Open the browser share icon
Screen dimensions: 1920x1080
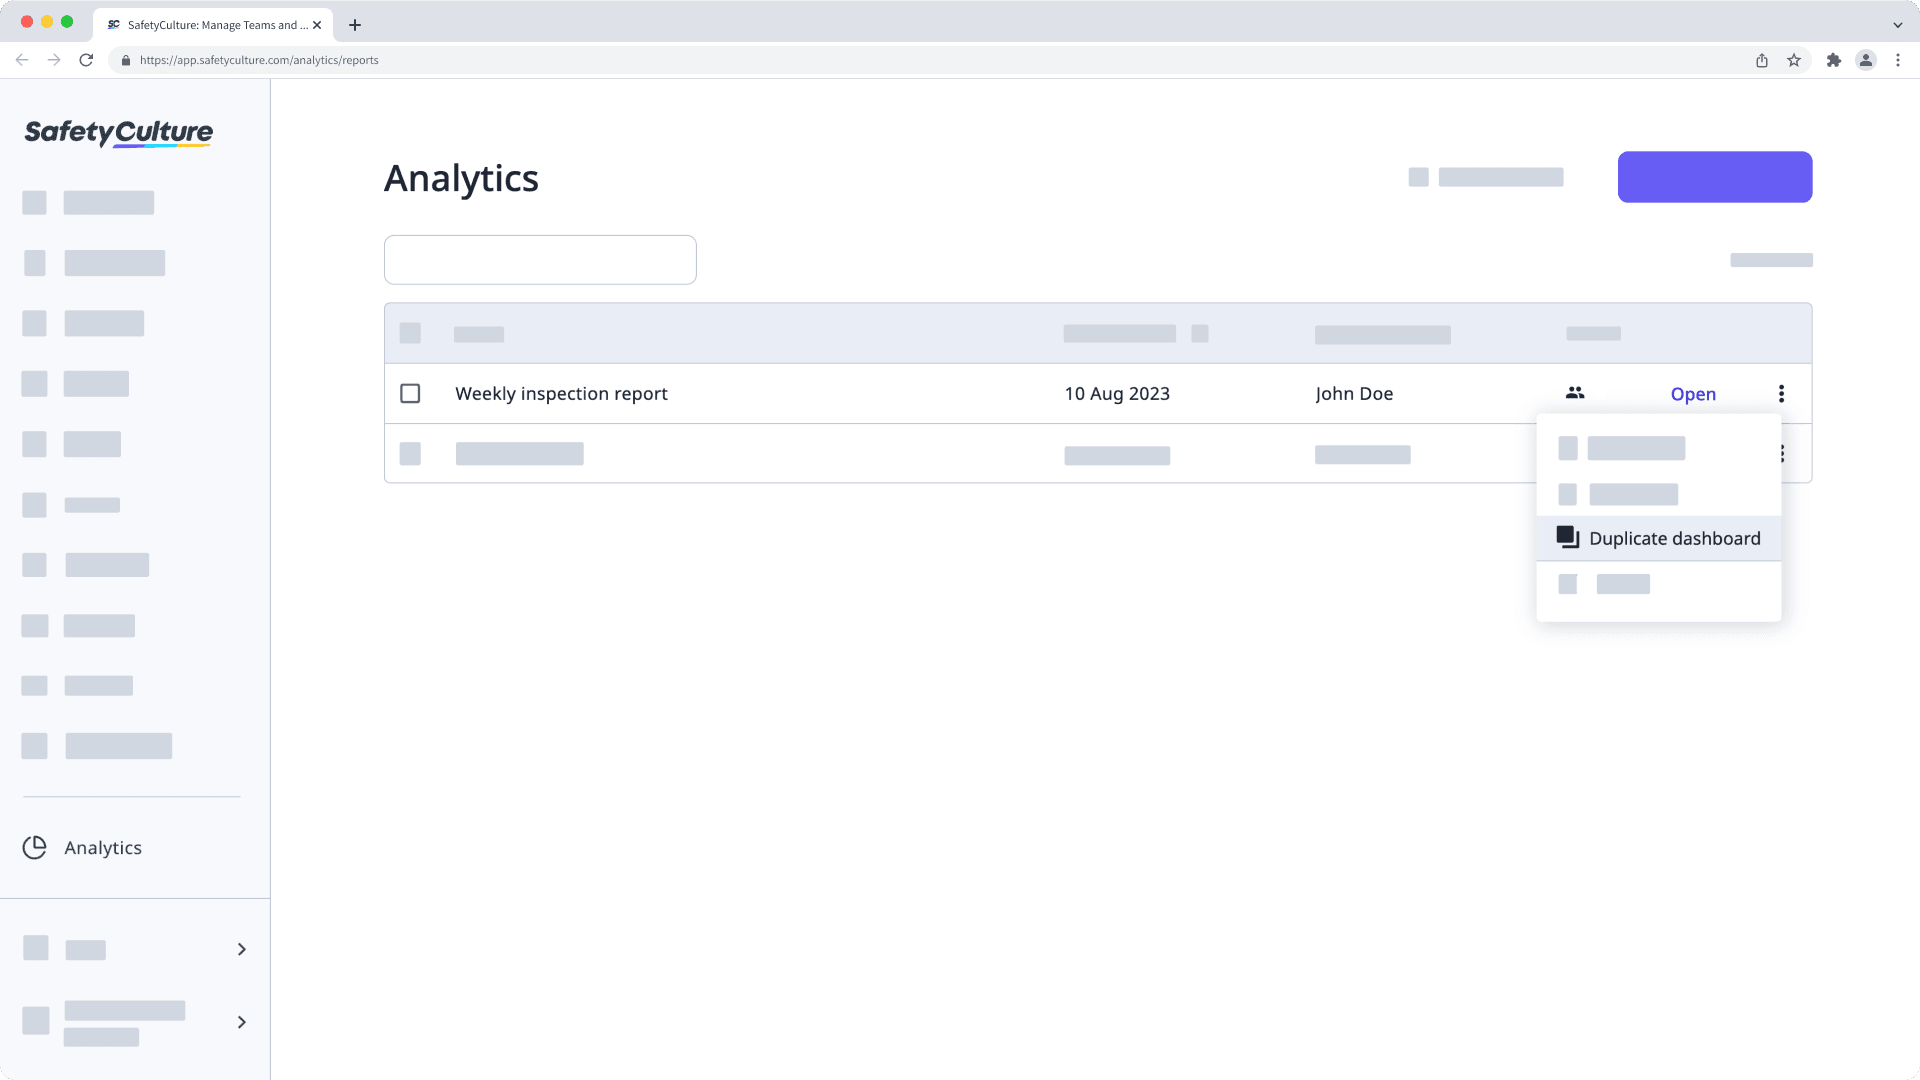(1761, 60)
